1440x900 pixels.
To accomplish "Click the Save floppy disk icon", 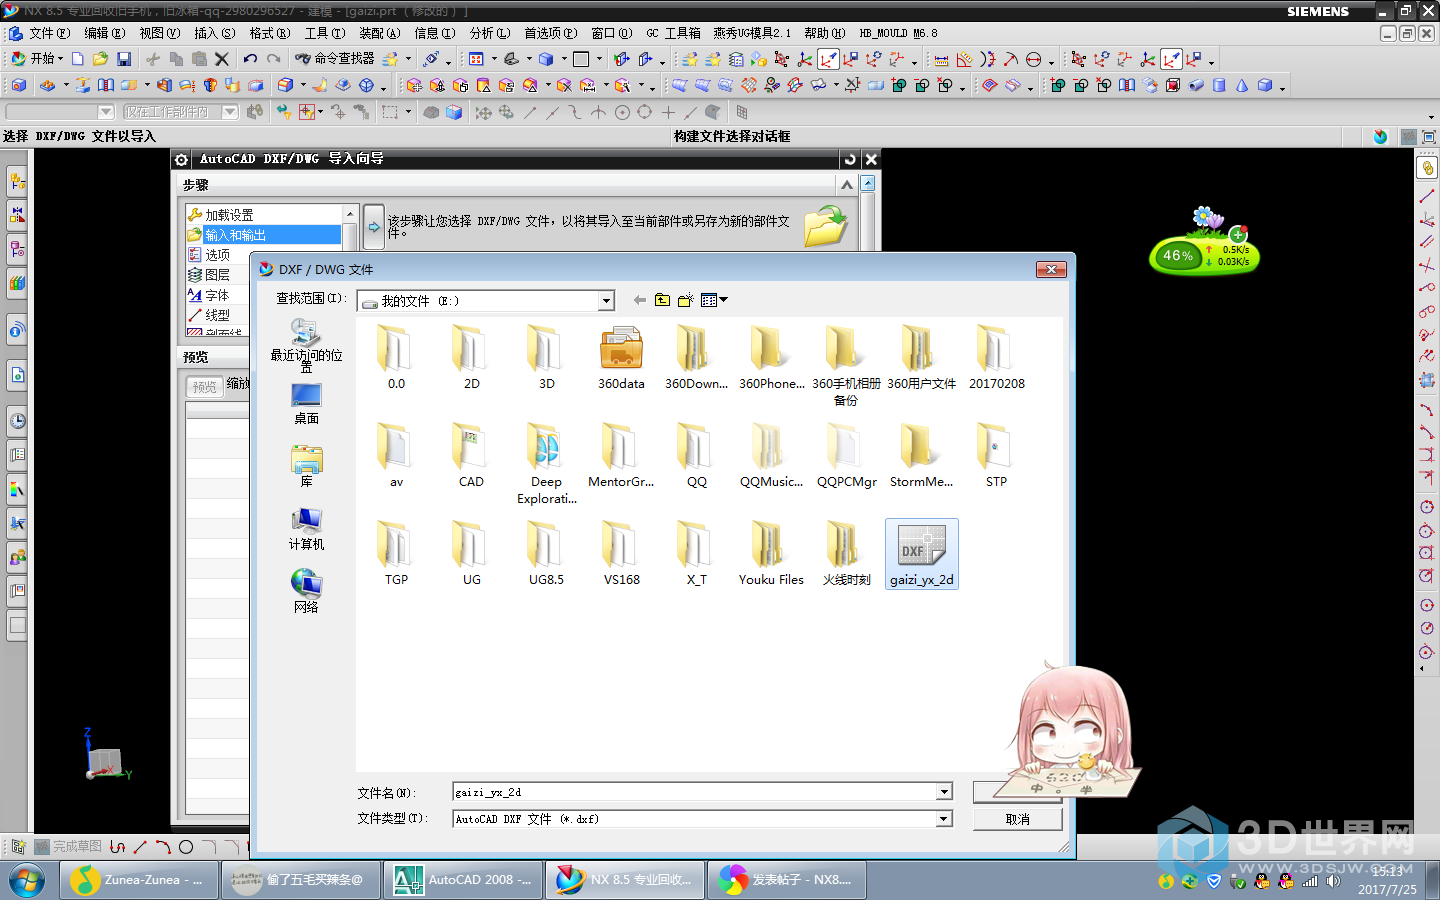I will point(124,59).
